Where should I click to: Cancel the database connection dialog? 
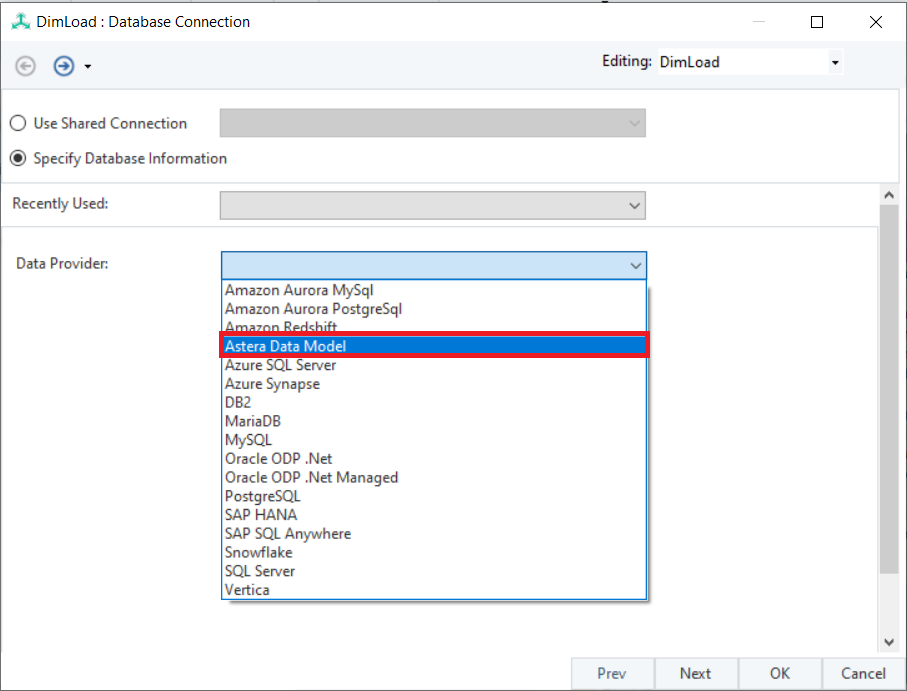863,674
